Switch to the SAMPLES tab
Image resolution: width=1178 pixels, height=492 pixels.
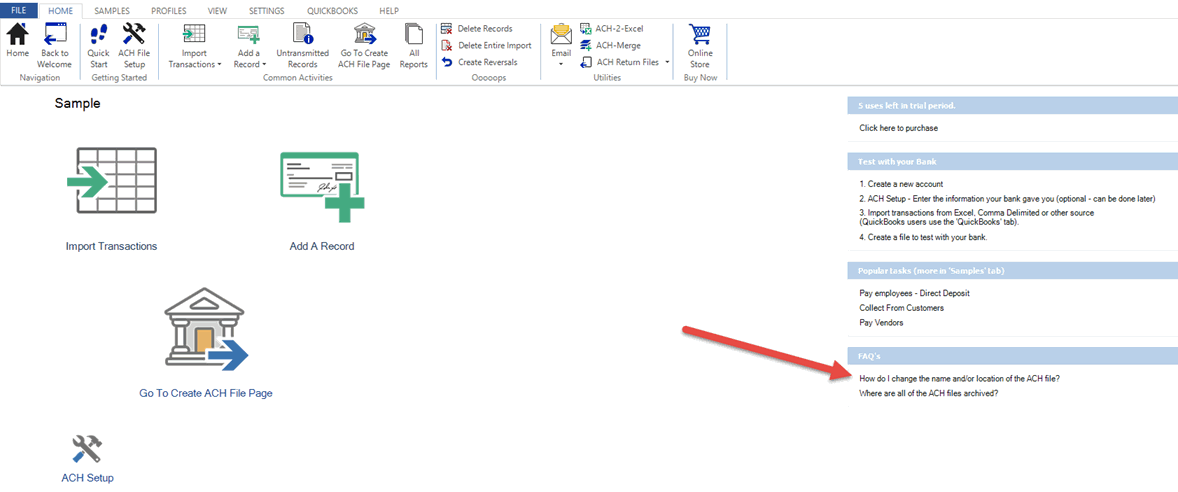pos(112,11)
